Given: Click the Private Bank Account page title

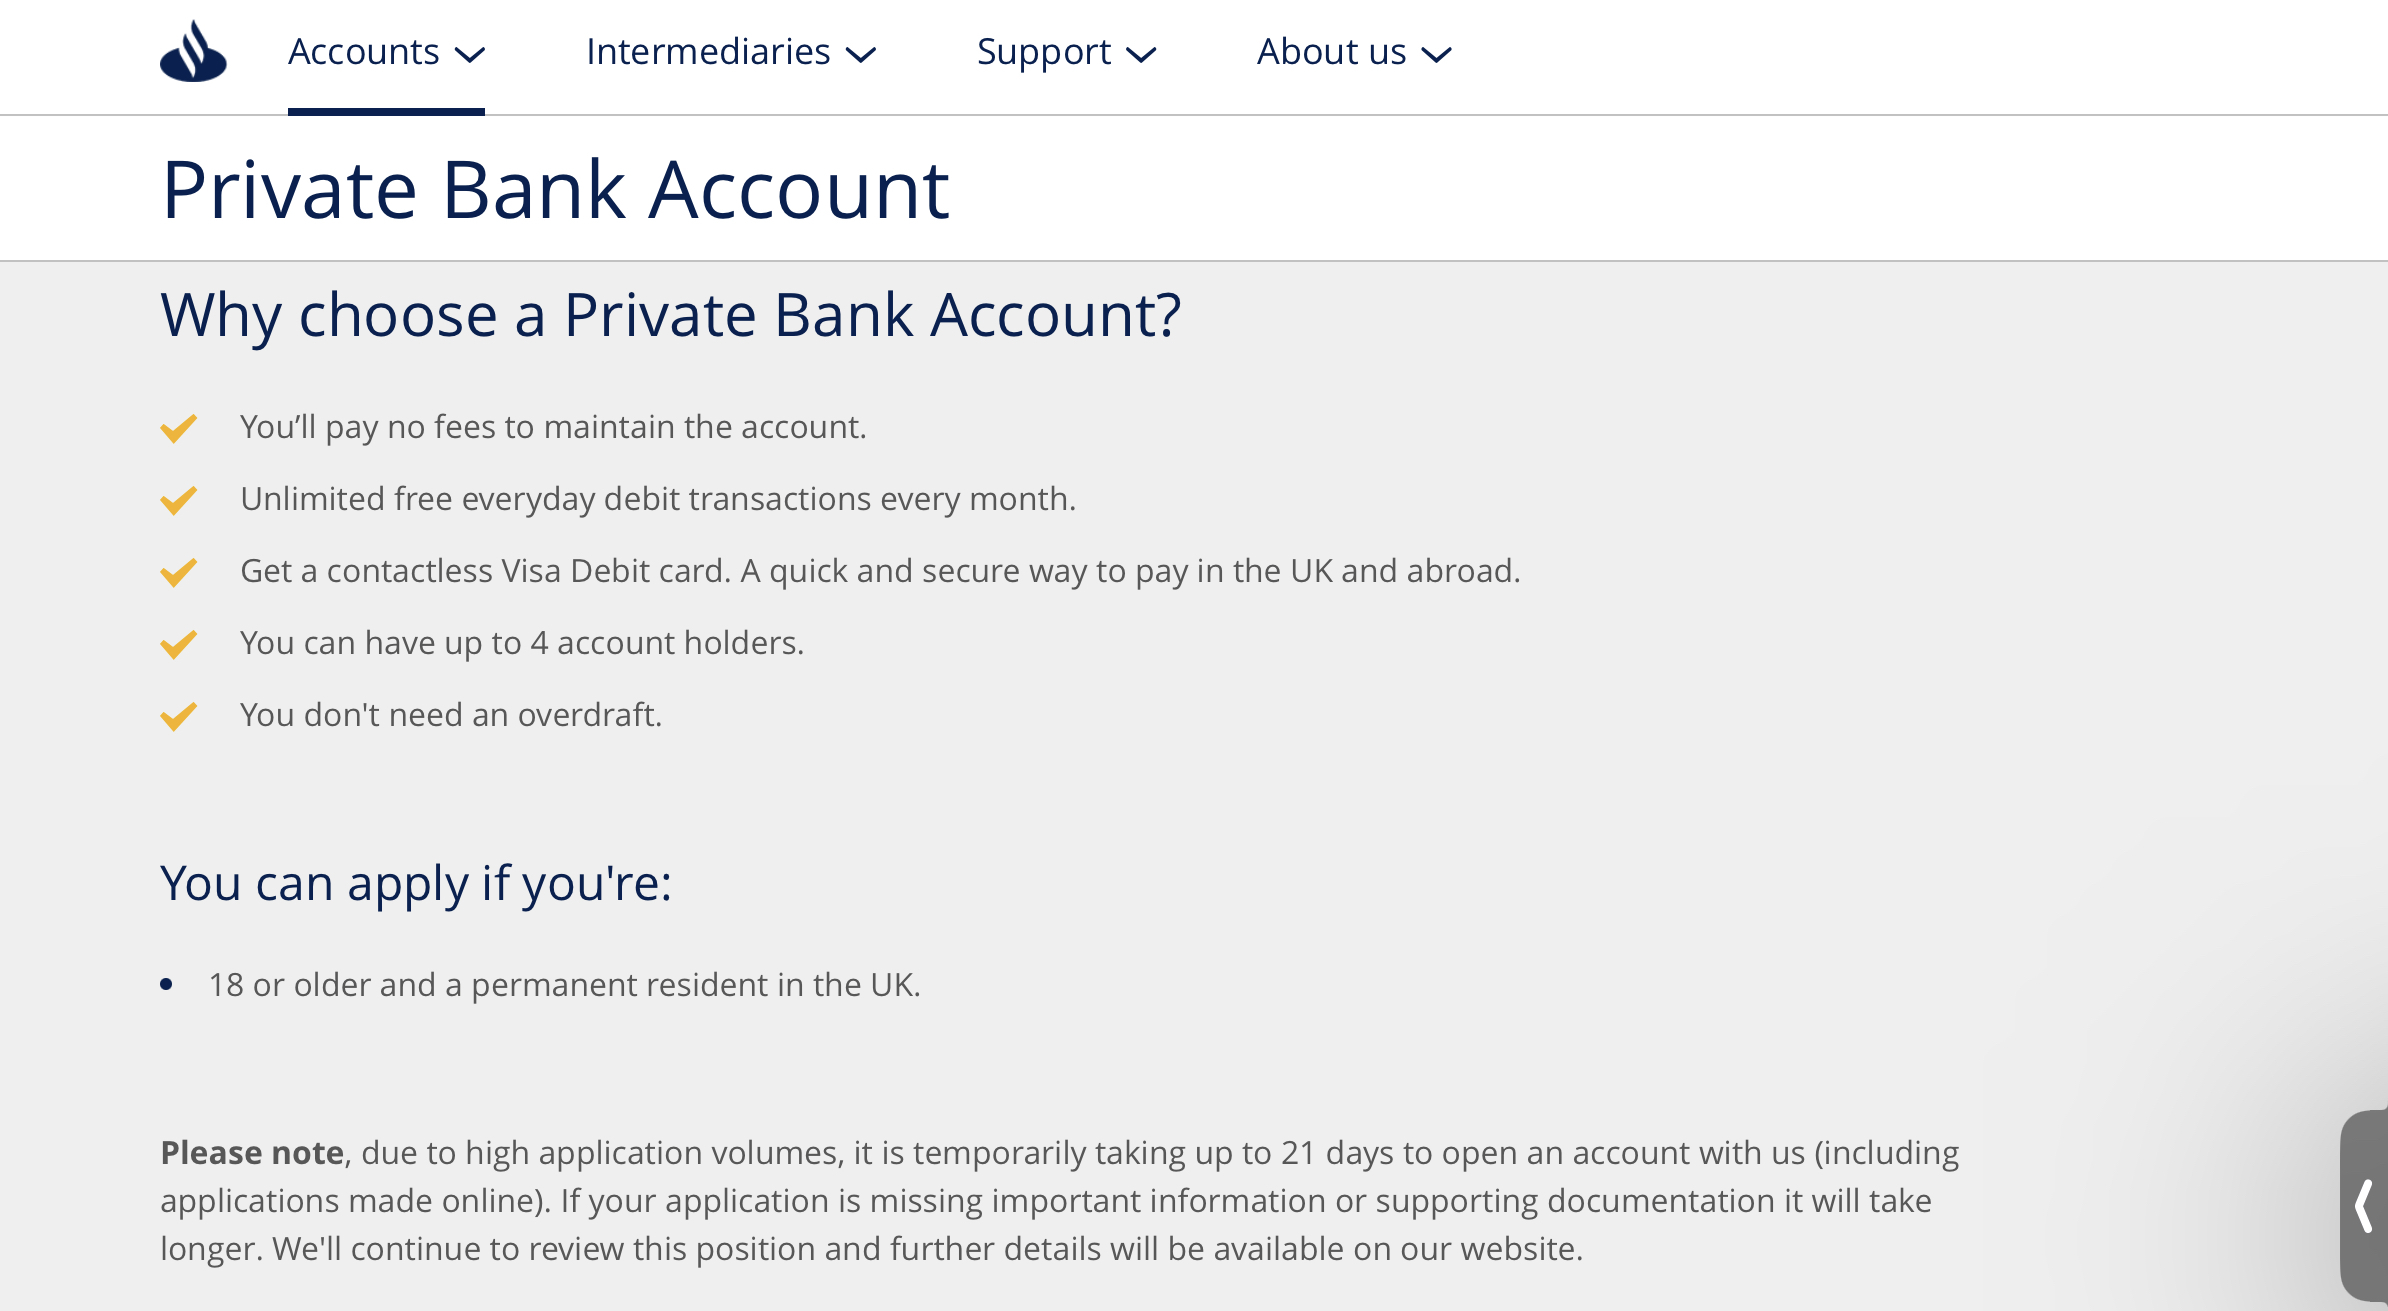Looking at the screenshot, I should pos(555,189).
